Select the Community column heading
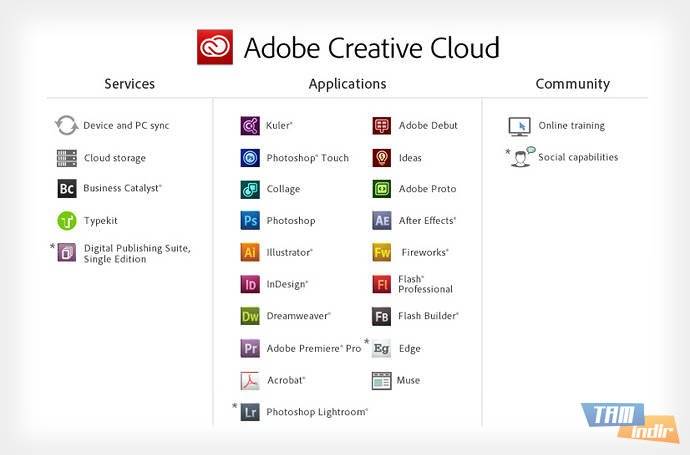The image size is (690, 455). click(x=572, y=84)
